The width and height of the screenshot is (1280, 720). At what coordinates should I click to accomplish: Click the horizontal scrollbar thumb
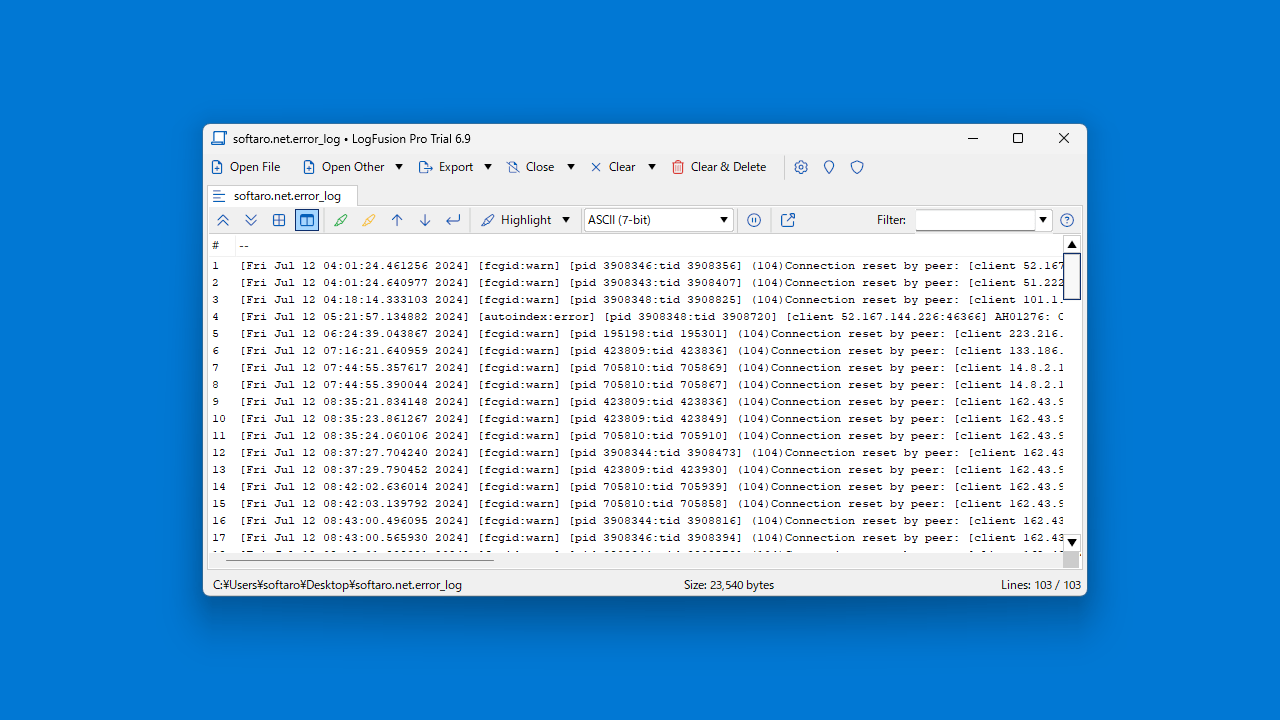coord(360,560)
